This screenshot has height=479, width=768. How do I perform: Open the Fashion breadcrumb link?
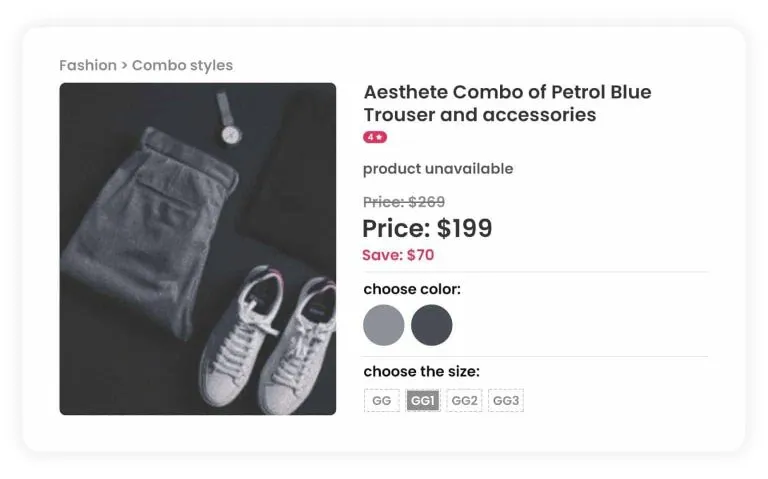click(88, 65)
